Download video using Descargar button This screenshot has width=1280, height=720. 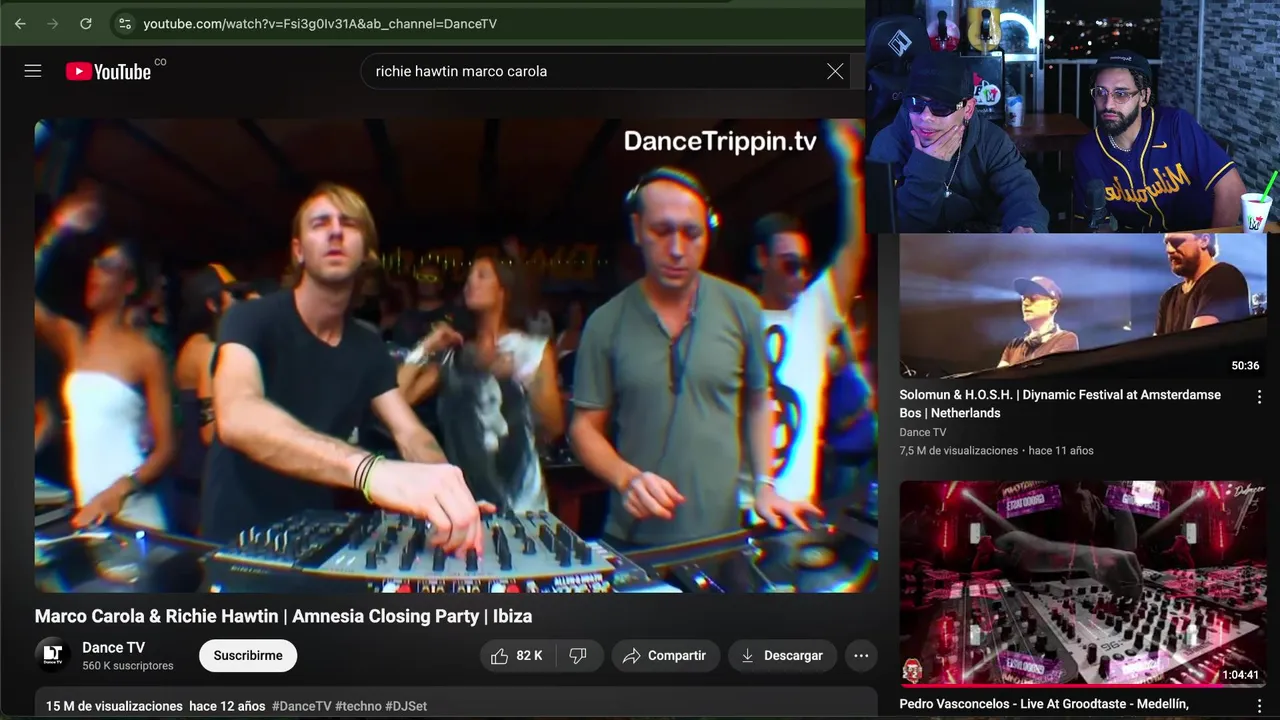782,655
